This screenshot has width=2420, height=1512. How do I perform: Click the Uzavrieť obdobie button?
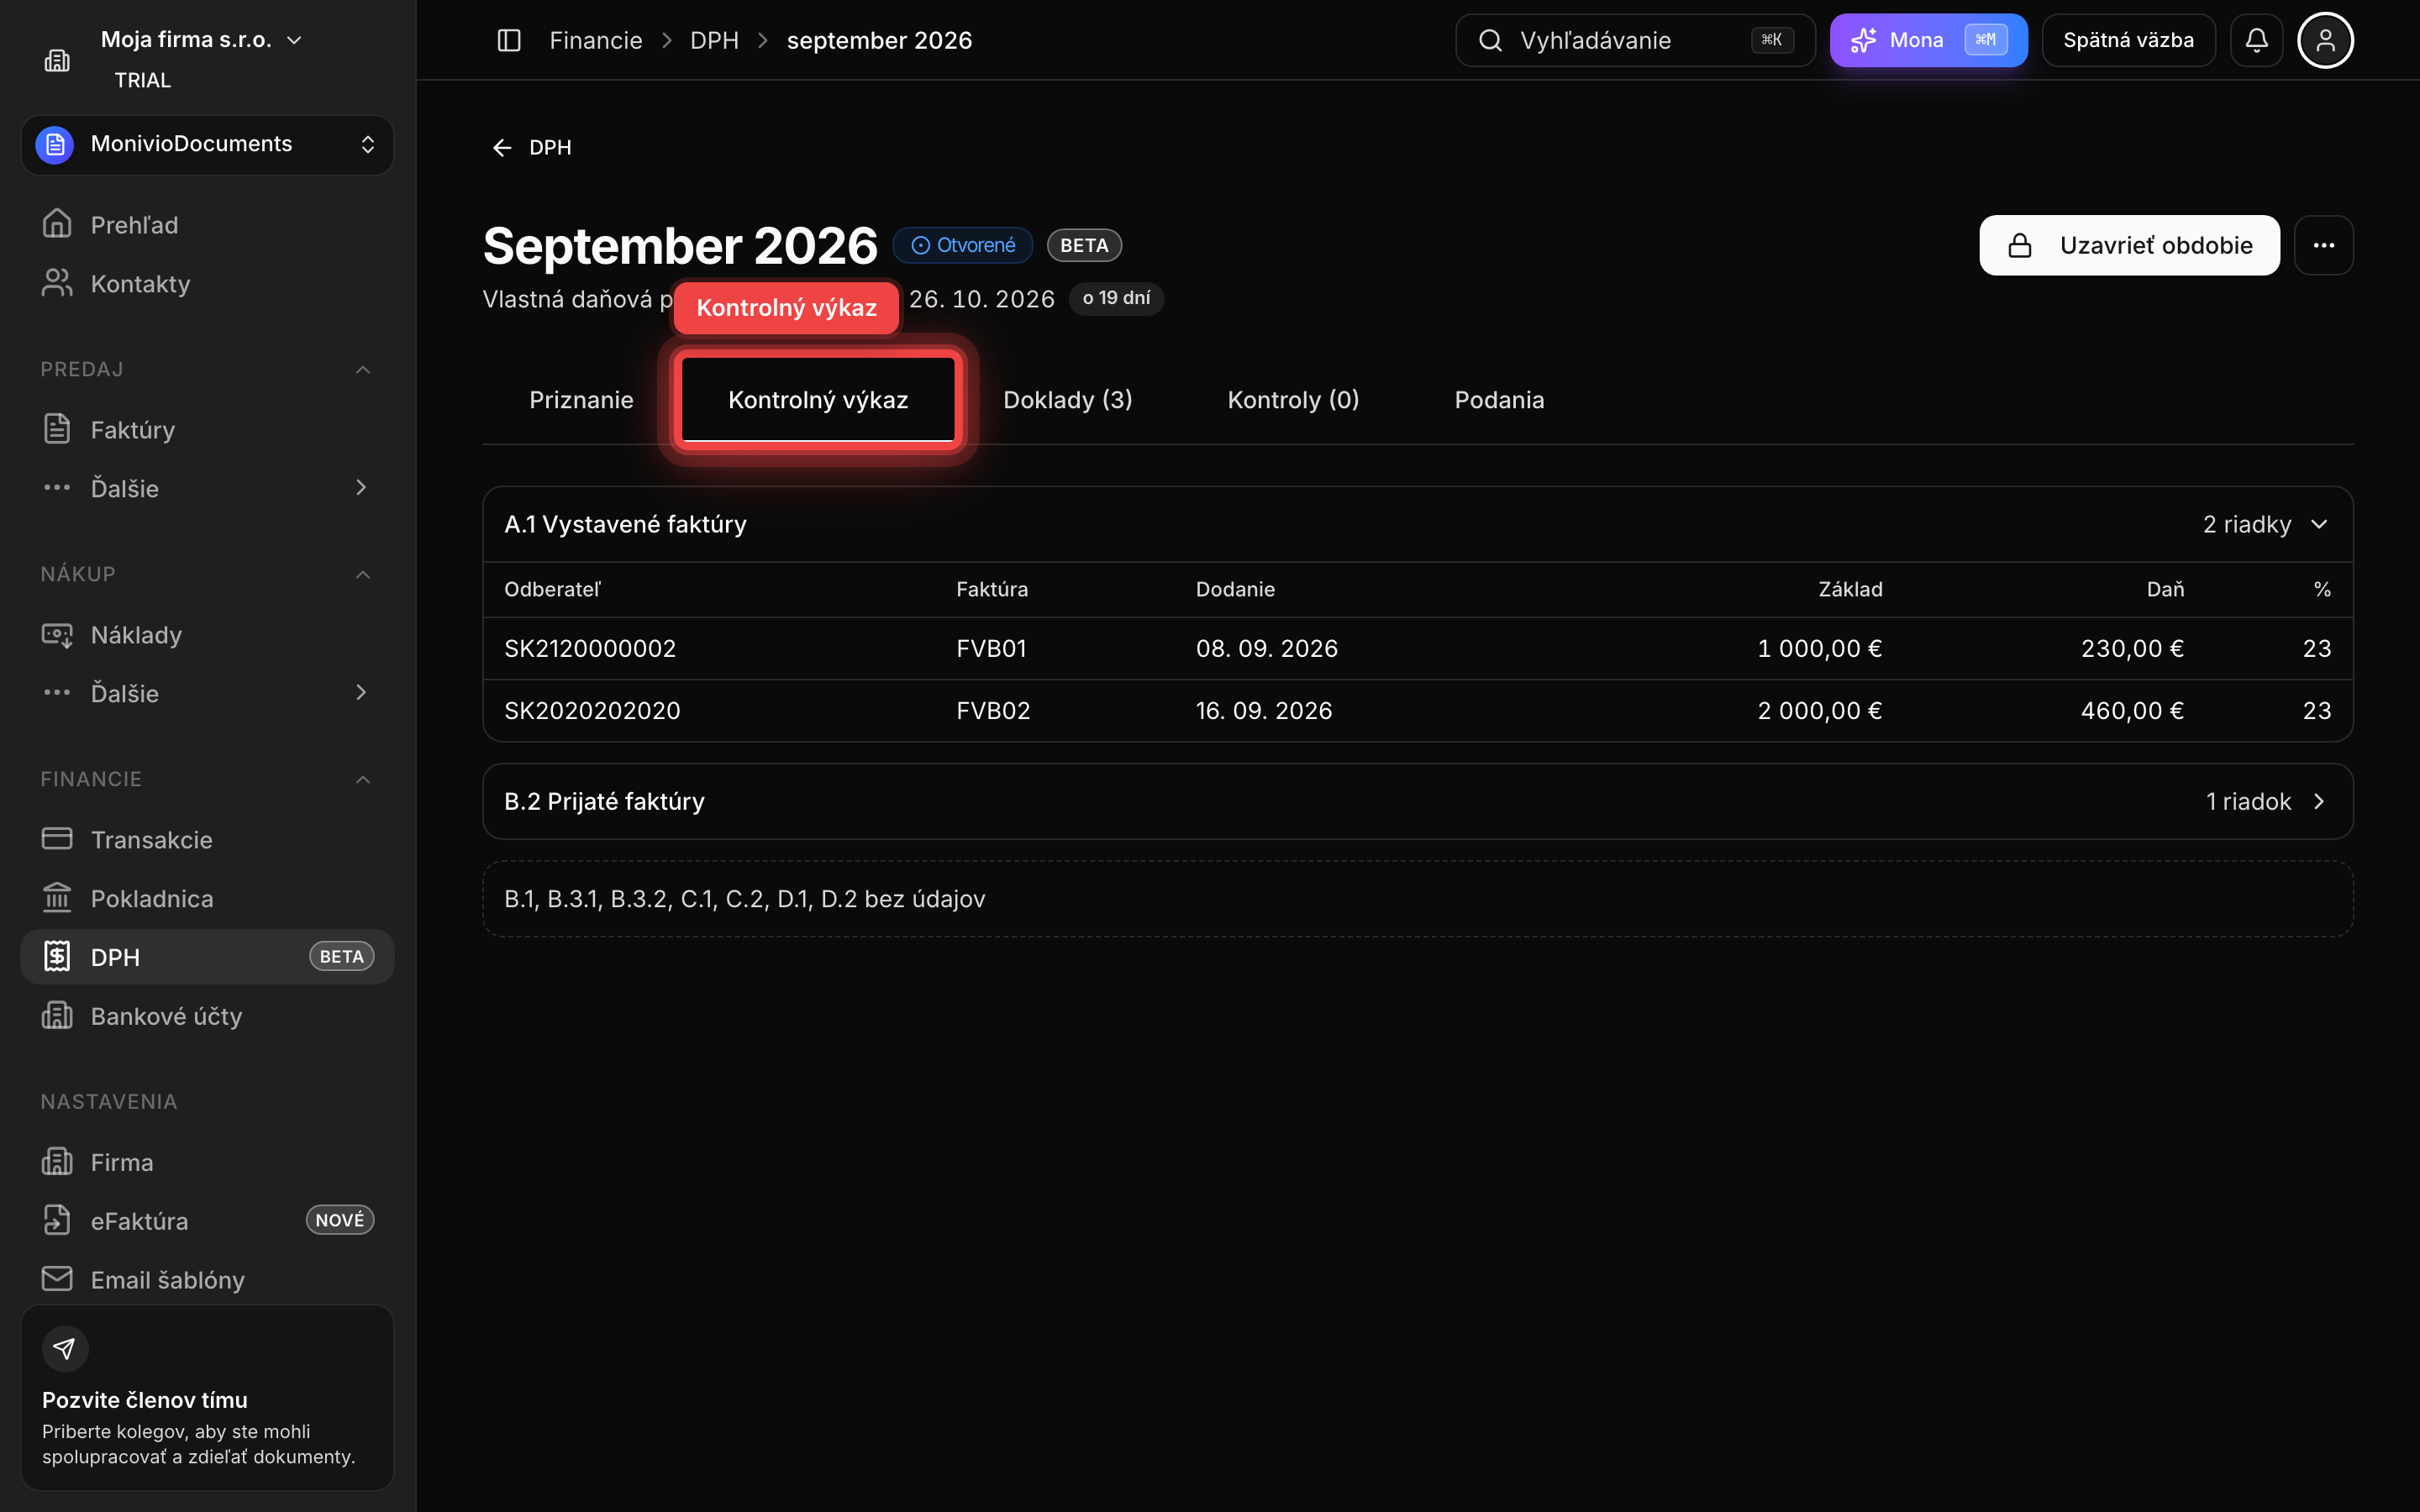[x=2129, y=245]
